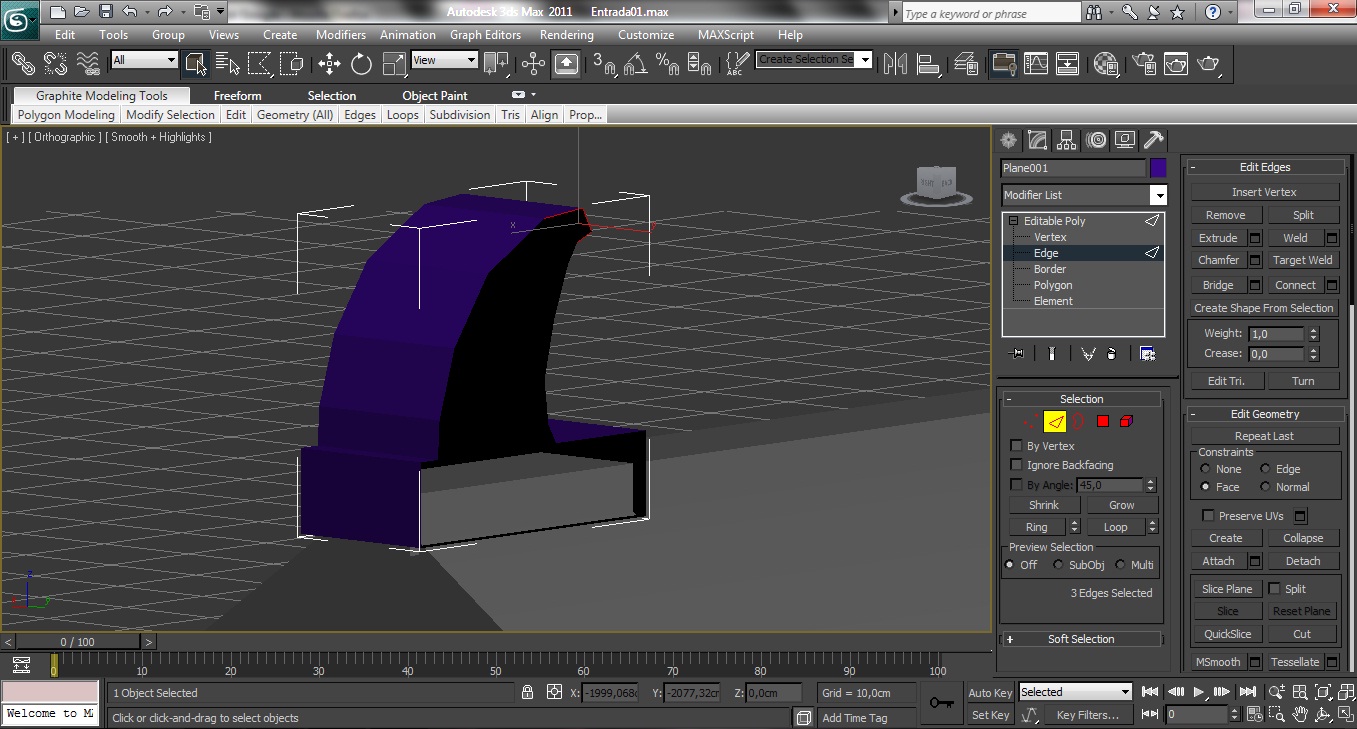
Task: Open the Schematic View
Action: 1068,64
